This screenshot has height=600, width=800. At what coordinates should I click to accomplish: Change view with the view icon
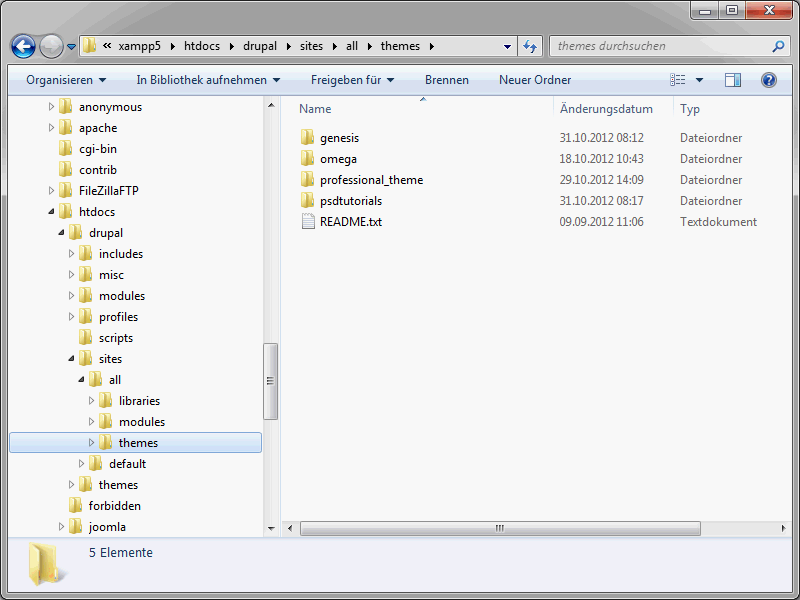[x=678, y=80]
